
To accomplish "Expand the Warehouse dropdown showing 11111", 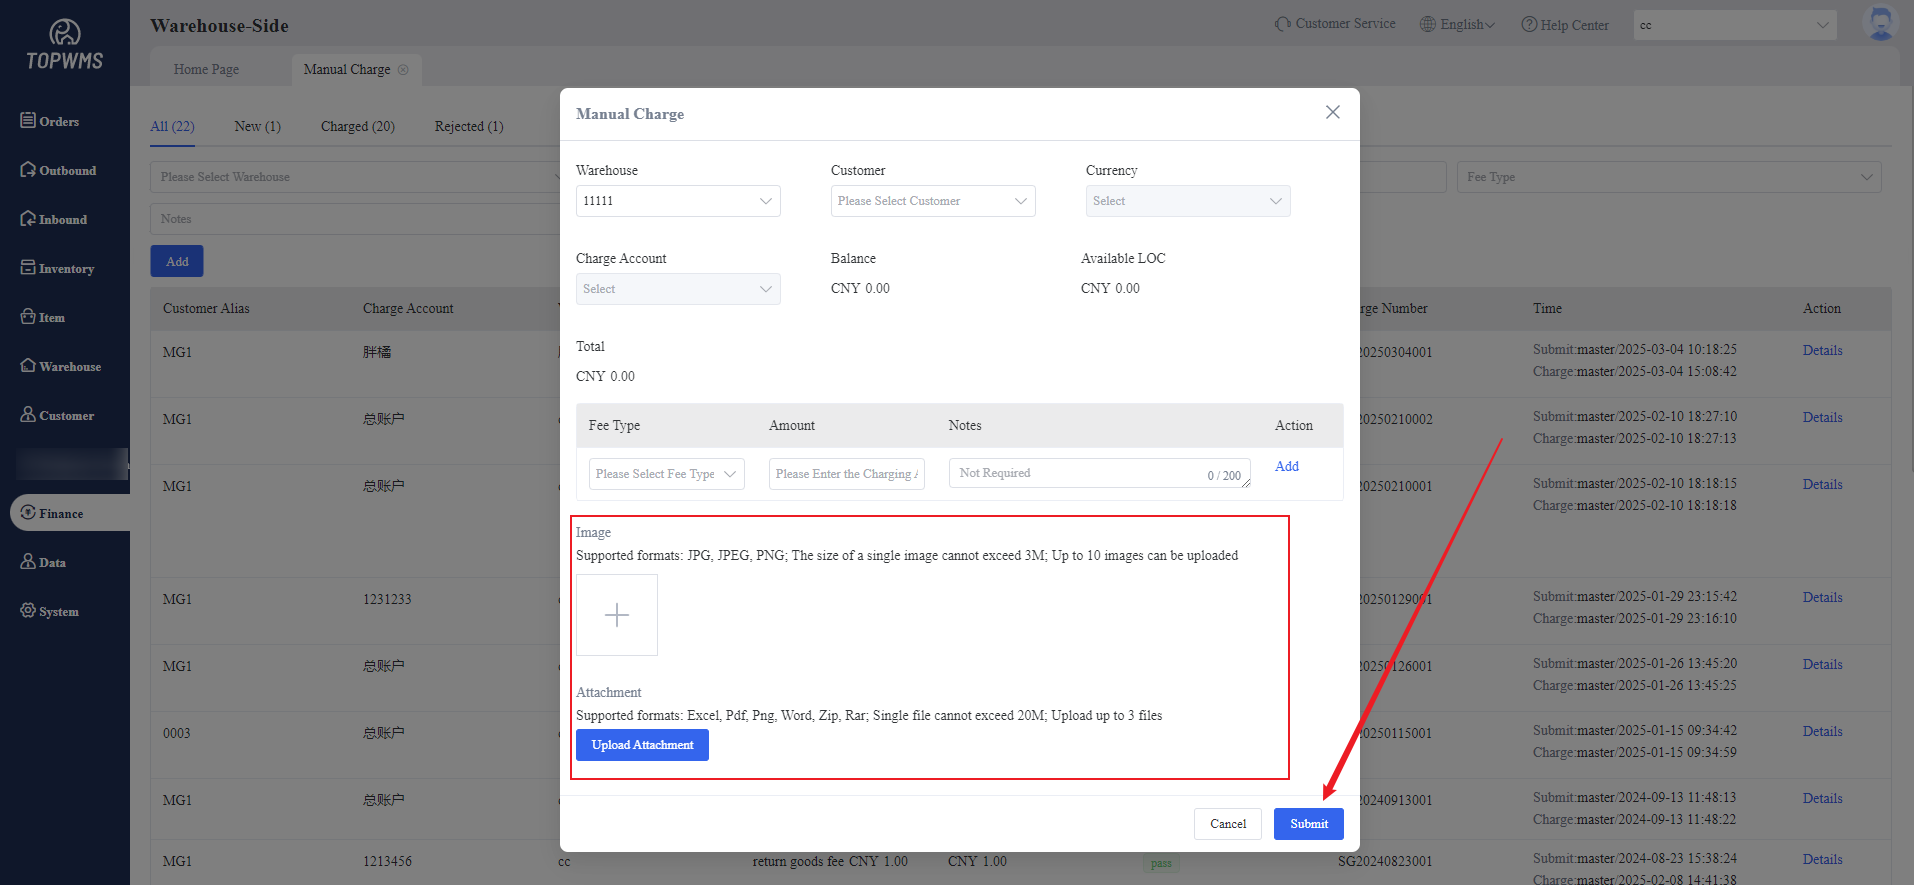I will (678, 201).
